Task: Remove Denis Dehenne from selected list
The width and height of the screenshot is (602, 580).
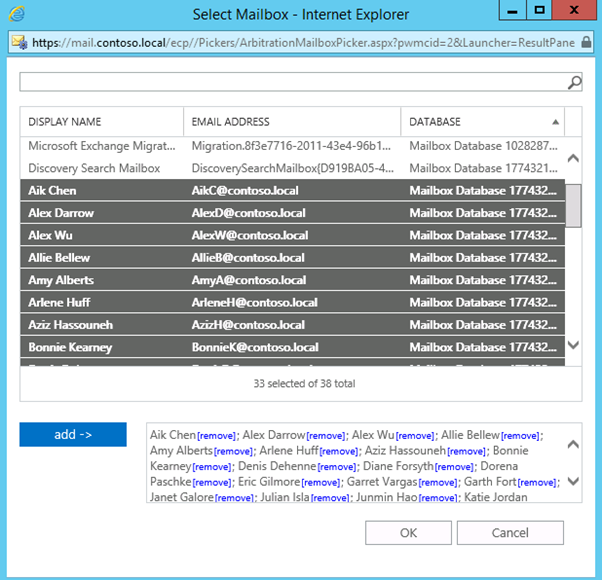Action: pos(337,467)
